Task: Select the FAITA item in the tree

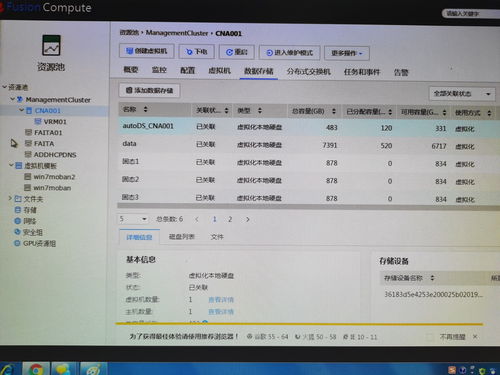Action: pyautogui.click(x=44, y=143)
